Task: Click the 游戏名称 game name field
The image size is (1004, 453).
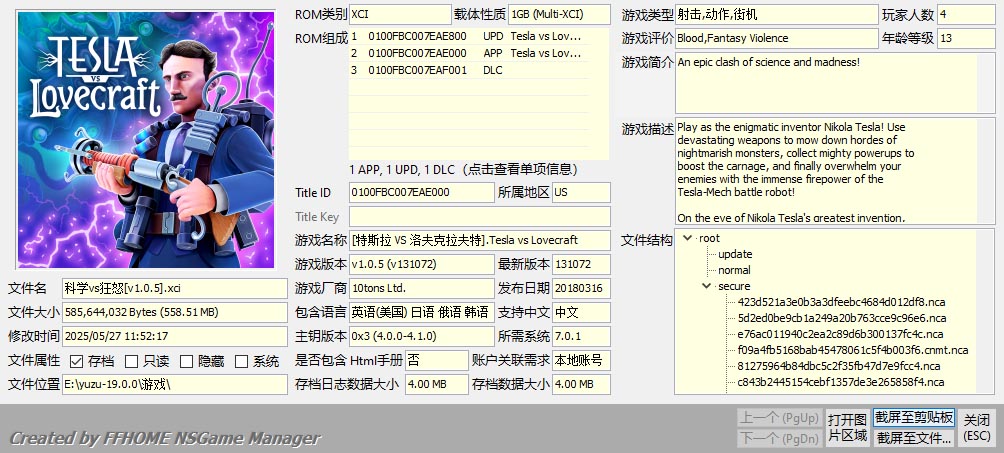Action: (x=480, y=240)
